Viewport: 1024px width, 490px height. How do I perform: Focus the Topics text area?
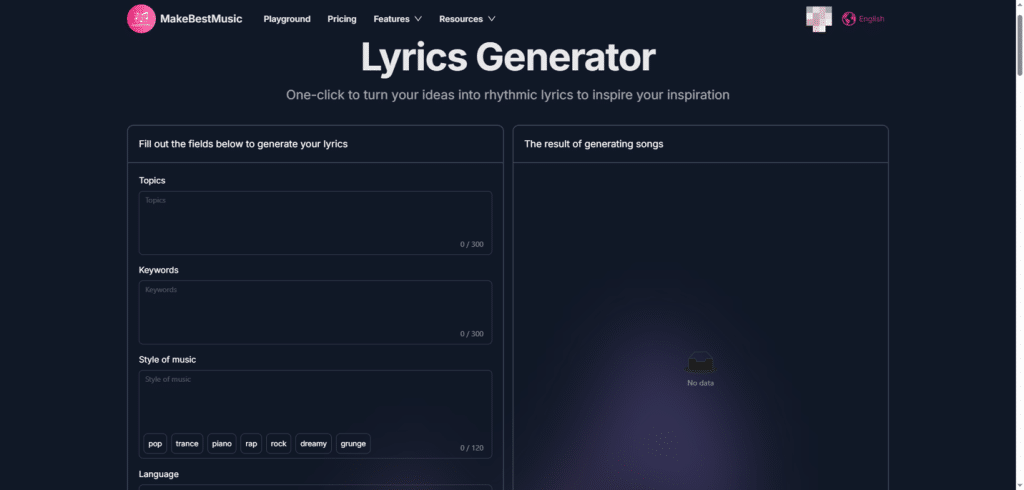pos(315,223)
